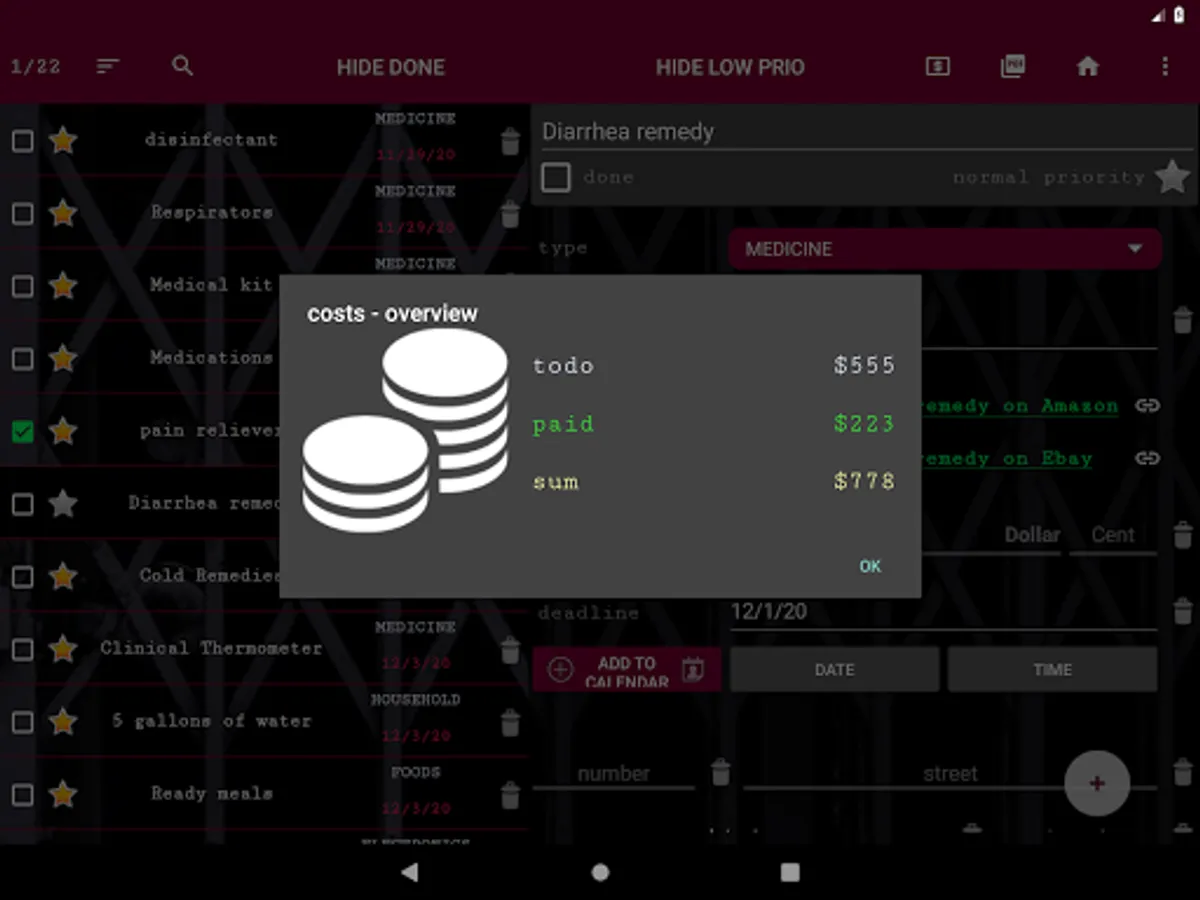Delete the Clinical Thermometer item
The height and width of the screenshot is (900, 1200).
(510, 650)
